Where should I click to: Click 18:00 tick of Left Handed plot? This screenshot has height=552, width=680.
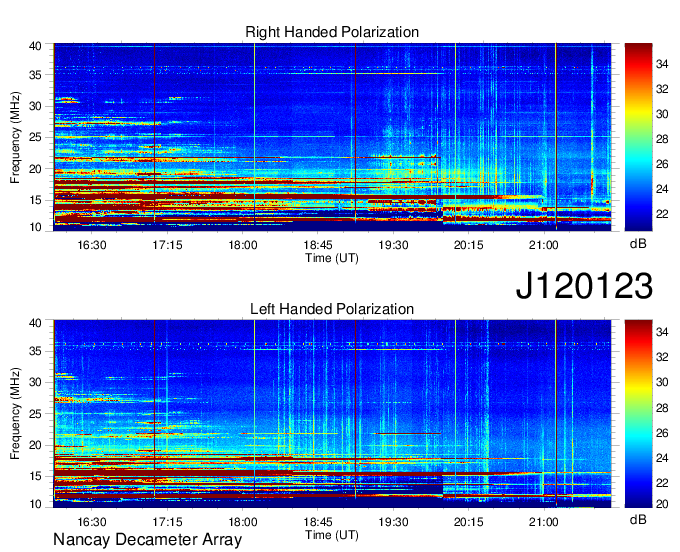[x=243, y=522]
